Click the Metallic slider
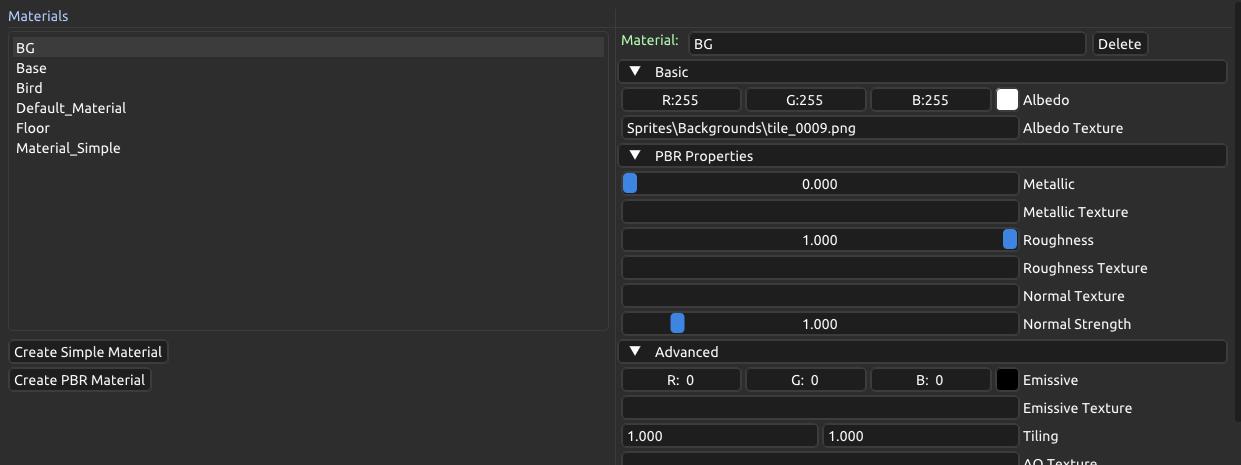This screenshot has height=465, width=1241. pos(819,184)
